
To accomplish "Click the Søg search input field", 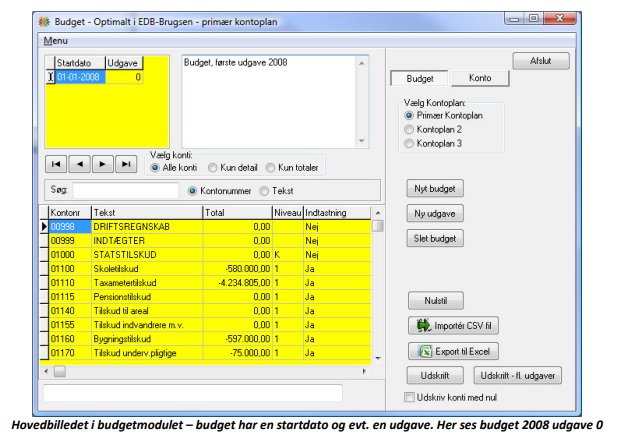I will (x=126, y=190).
